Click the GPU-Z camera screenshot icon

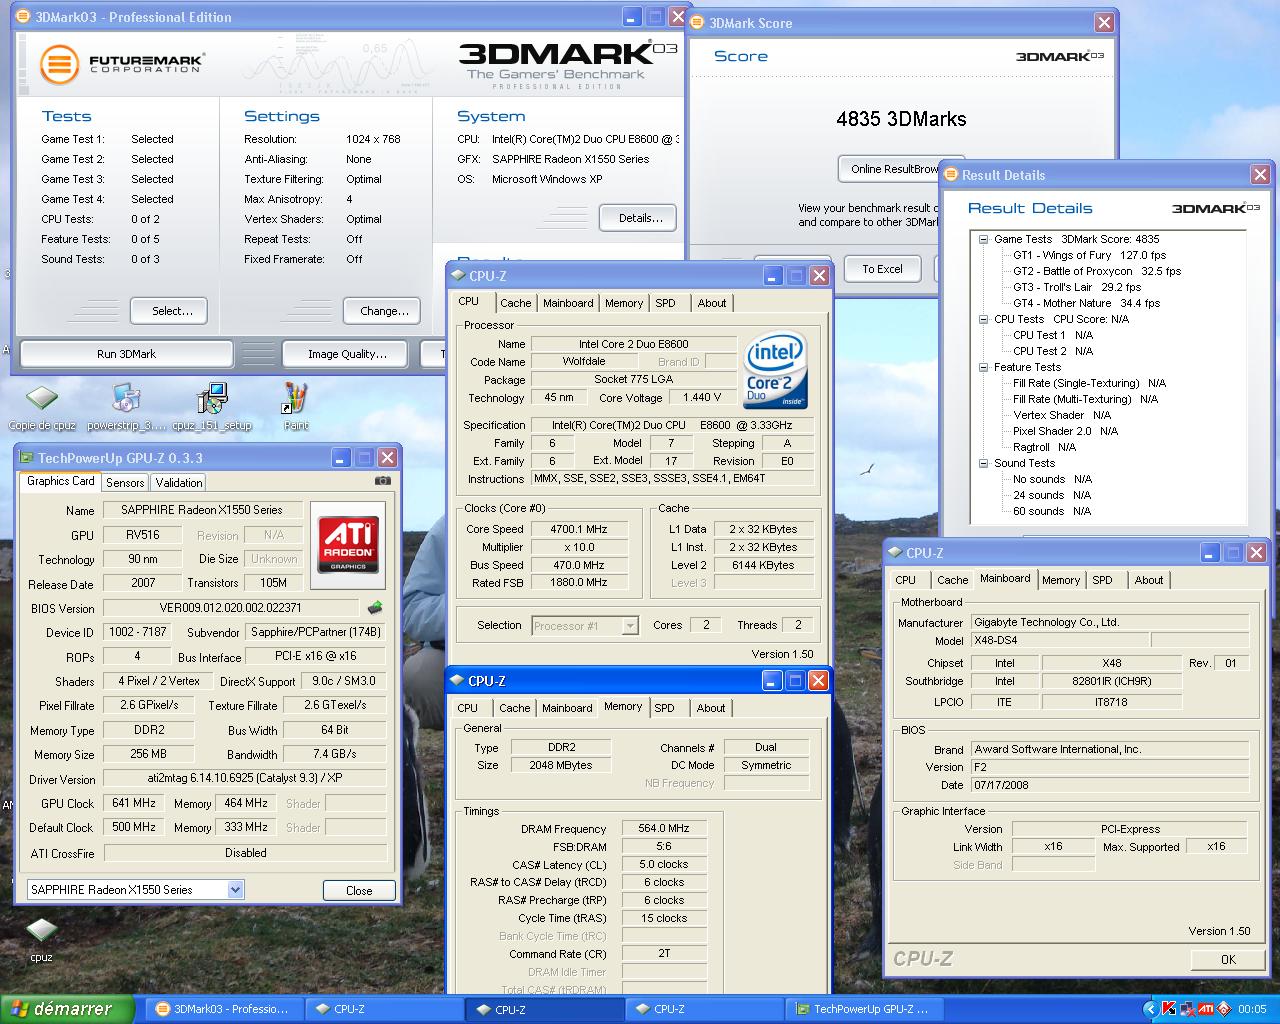(x=383, y=481)
